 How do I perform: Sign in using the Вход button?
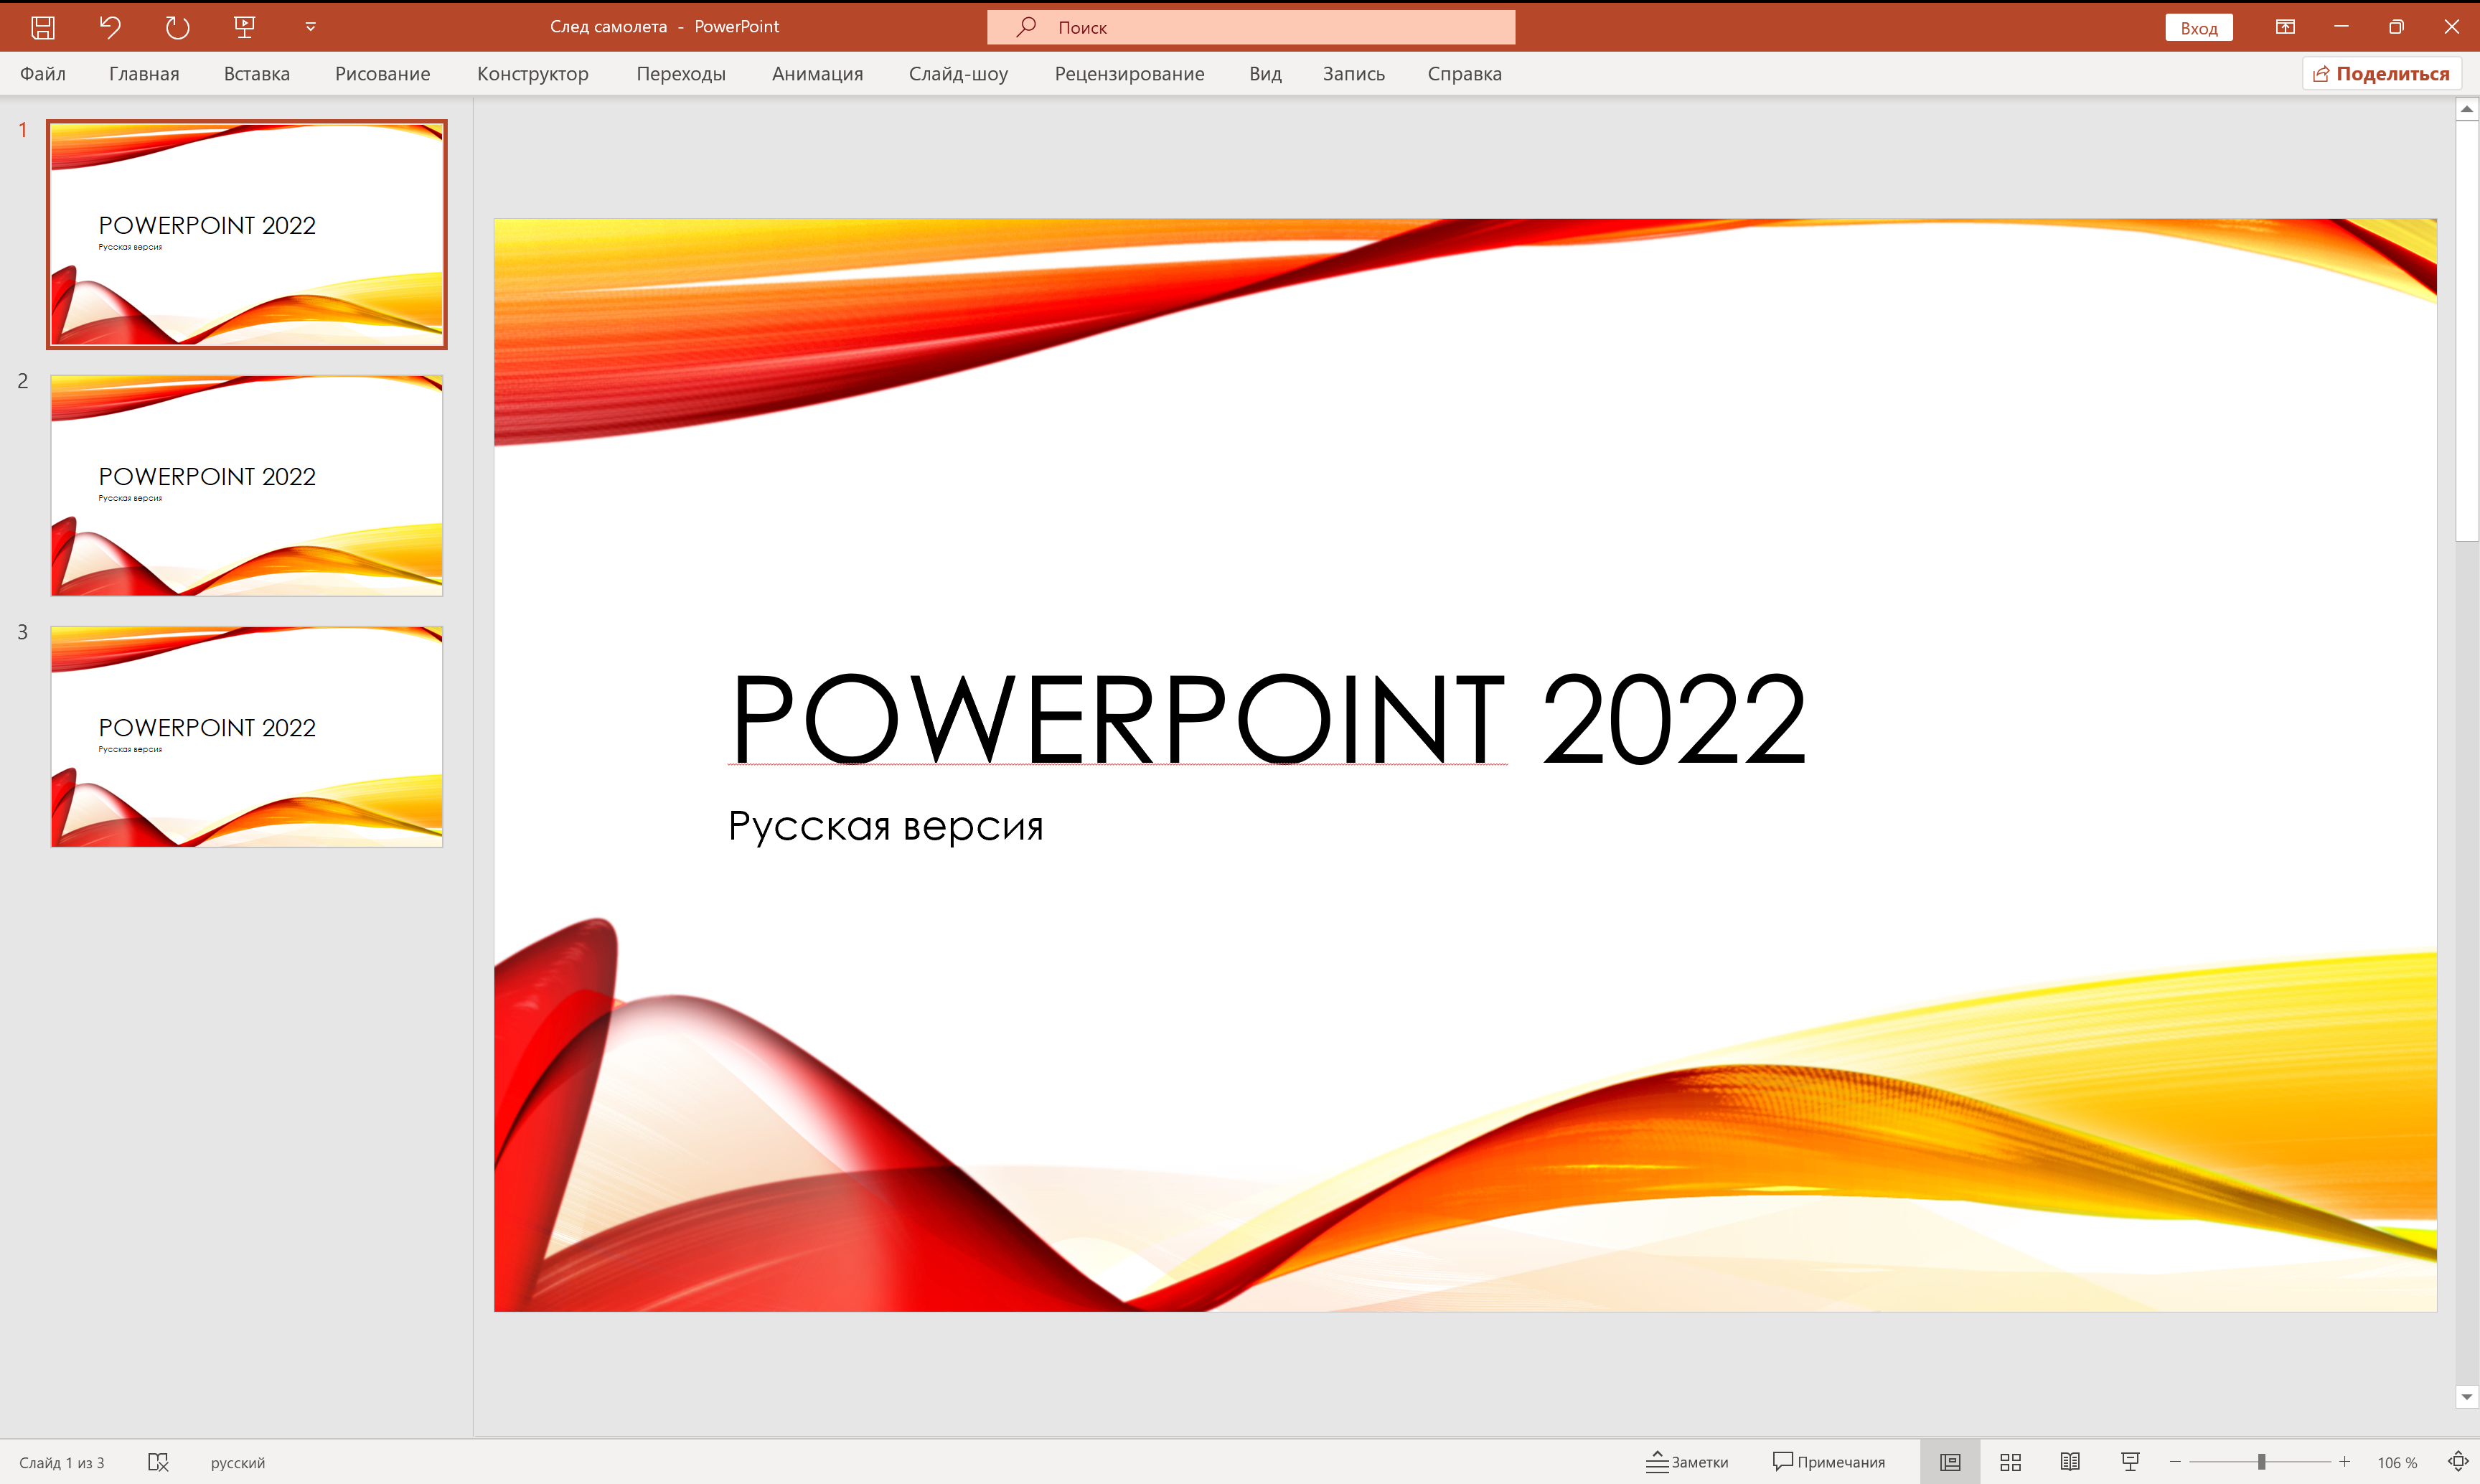[2198, 27]
